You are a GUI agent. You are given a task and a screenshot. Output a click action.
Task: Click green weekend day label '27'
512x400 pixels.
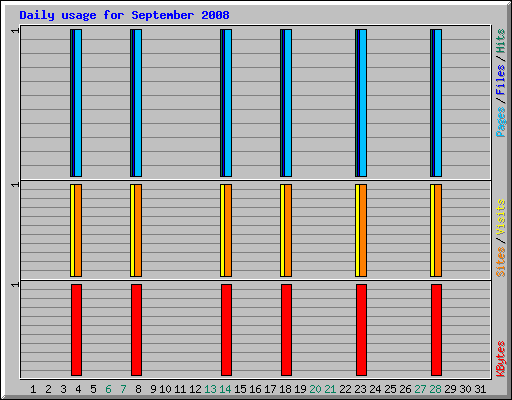420,389
